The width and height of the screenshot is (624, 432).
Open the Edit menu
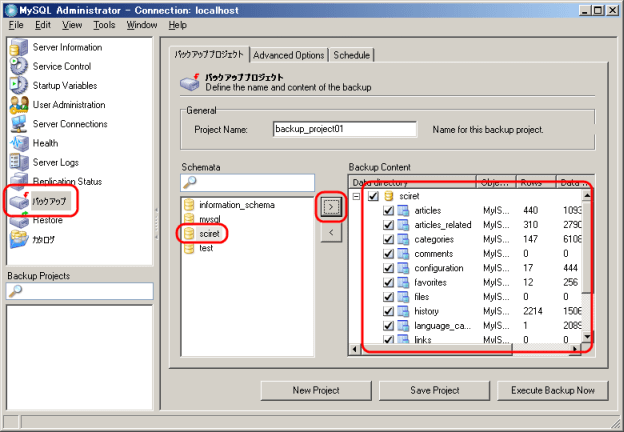tap(43, 25)
